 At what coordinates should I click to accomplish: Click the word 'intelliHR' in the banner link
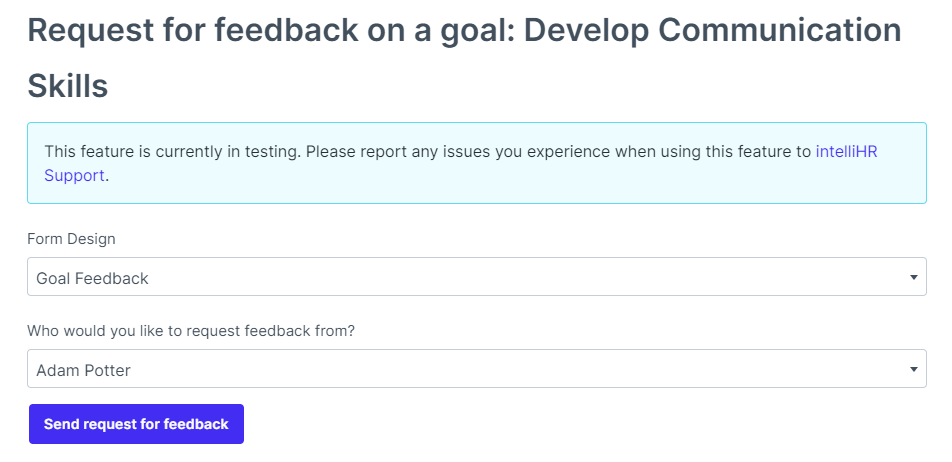(x=846, y=152)
